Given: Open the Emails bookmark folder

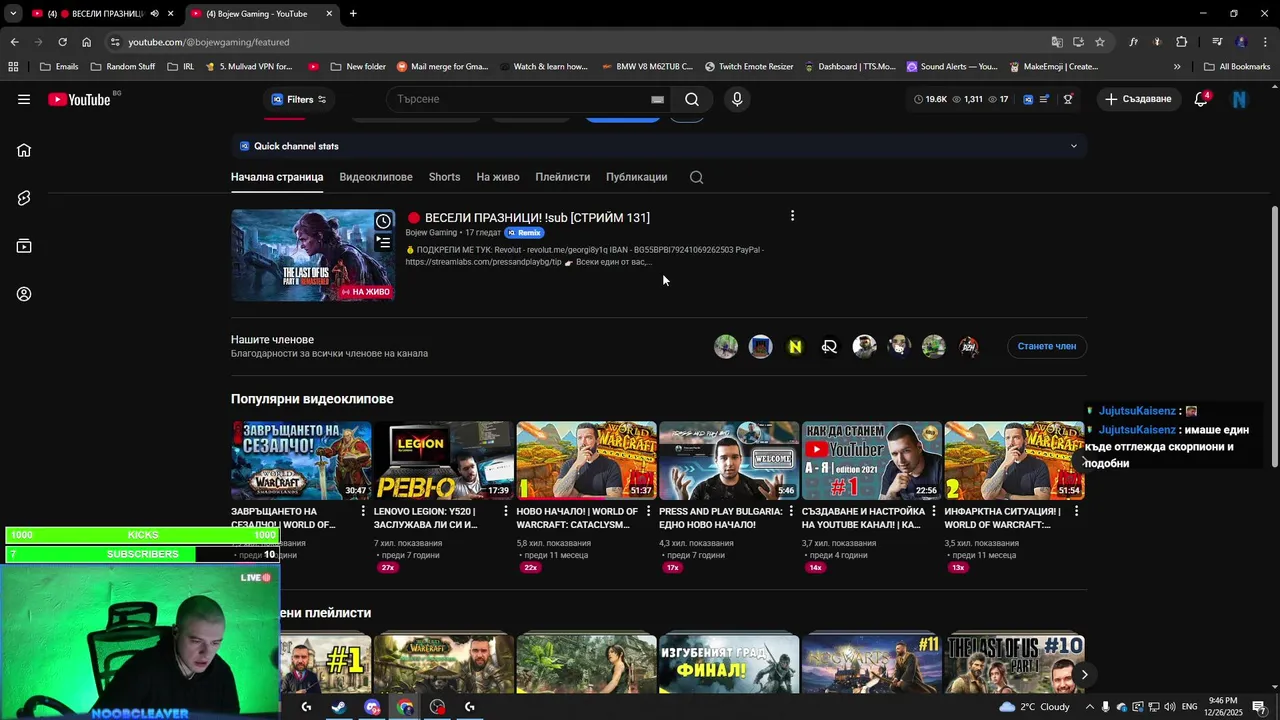Looking at the screenshot, I should tap(59, 67).
